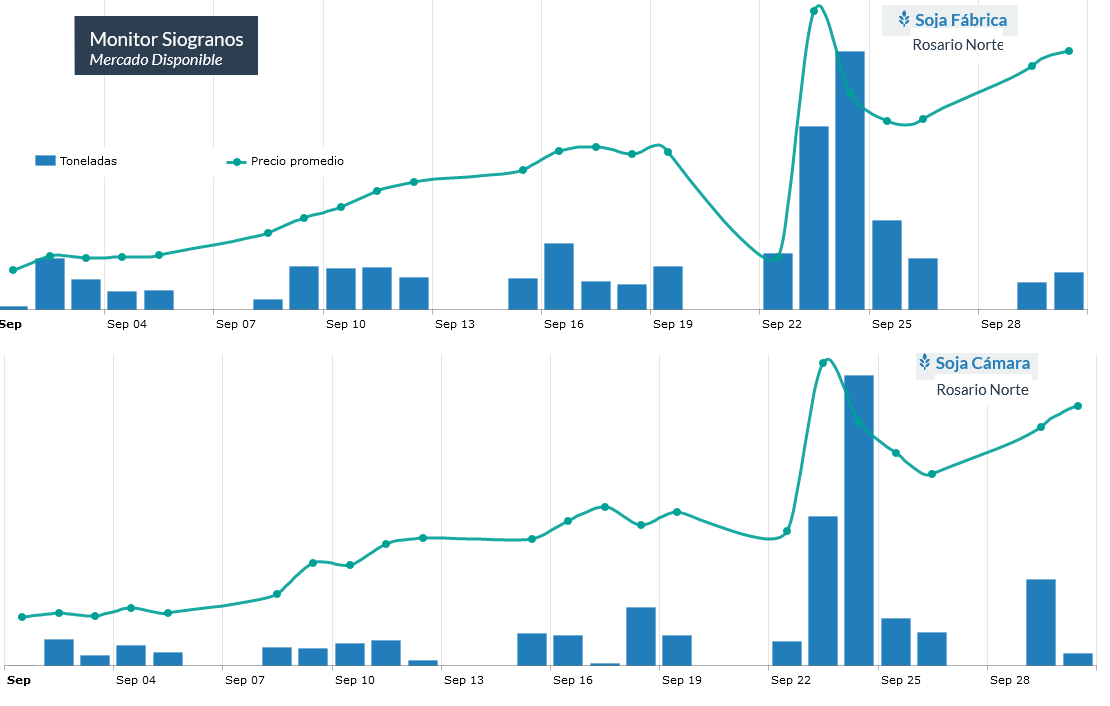Click the blue Toneladas legend swatch
The height and width of the screenshot is (706, 1110).
coord(45,161)
